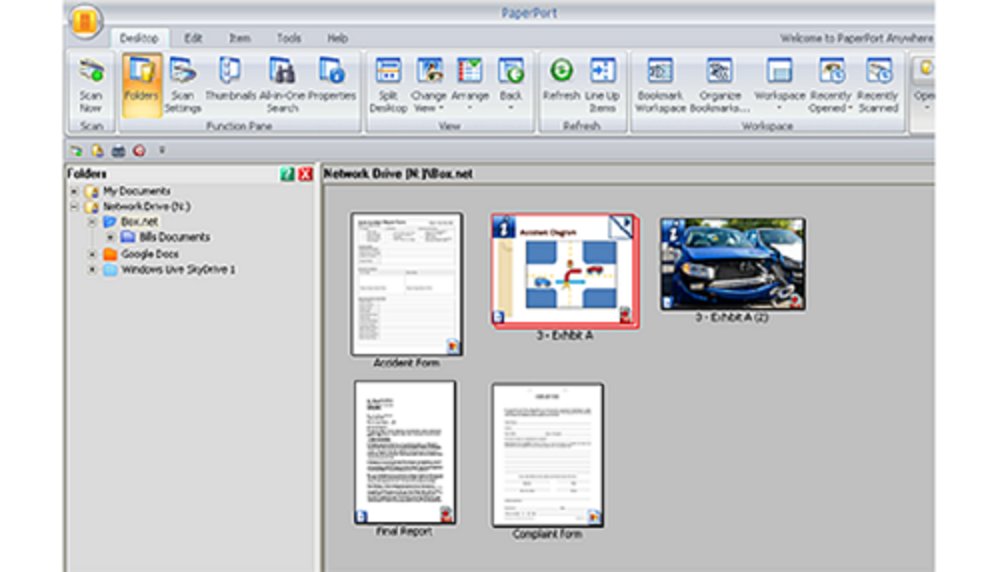
Task: Open the Tools ribbon tab
Action: pyautogui.click(x=288, y=38)
